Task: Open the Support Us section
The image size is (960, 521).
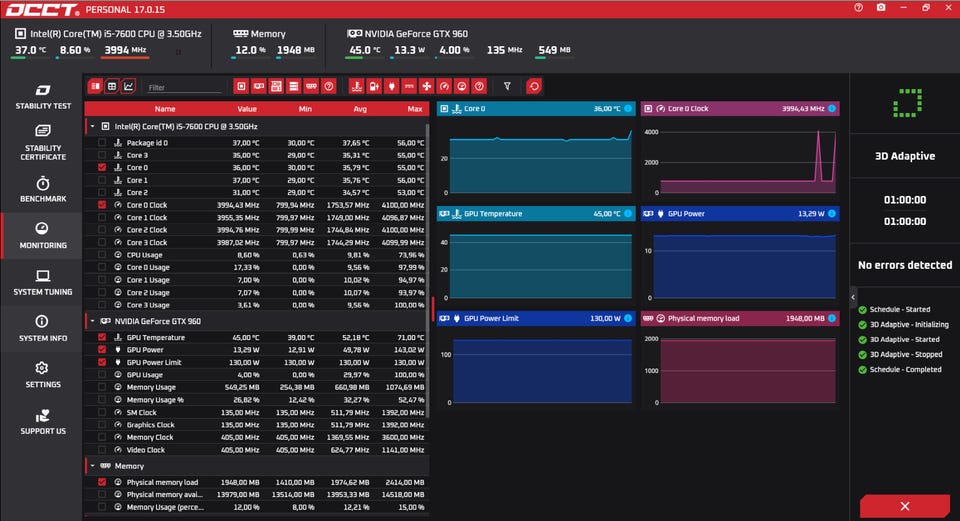Action: [42, 422]
